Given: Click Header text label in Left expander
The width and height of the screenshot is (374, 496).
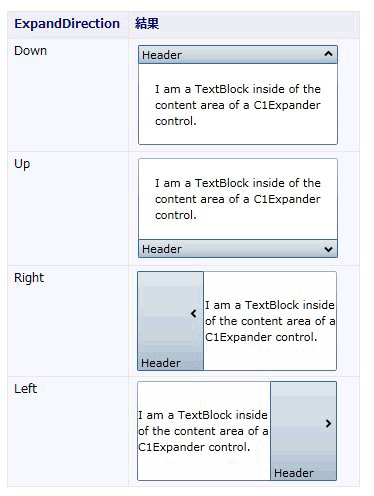Looking at the screenshot, I should point(294,473).
